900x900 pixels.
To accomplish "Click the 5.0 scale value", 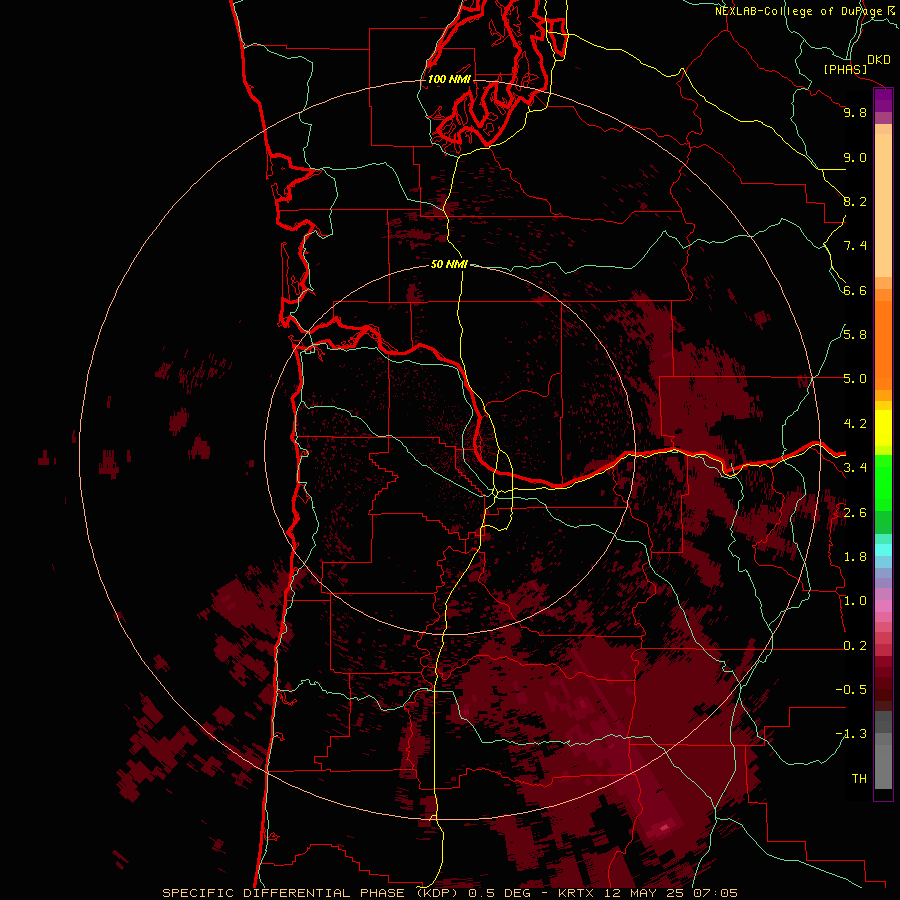I will pos(855,379).
